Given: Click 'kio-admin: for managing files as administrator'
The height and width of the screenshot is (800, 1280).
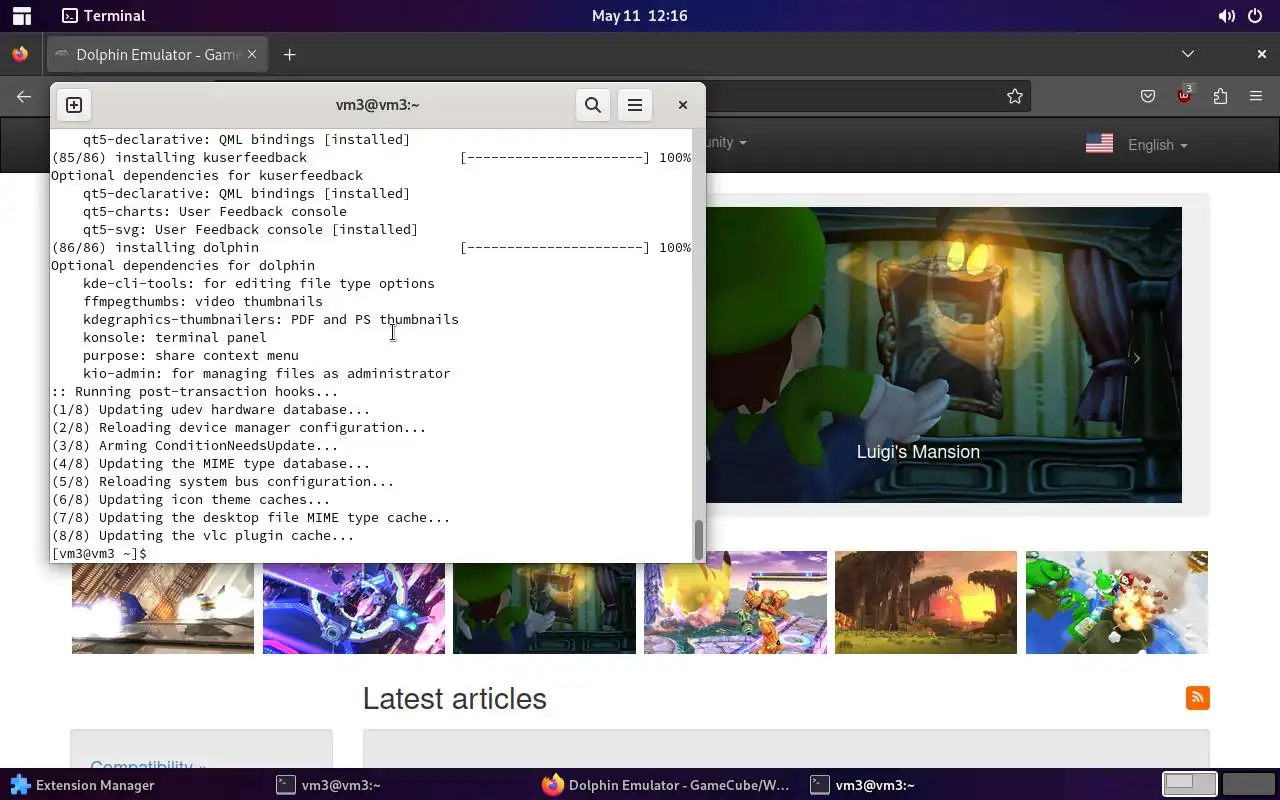Looking at the screenshot, I should tap(267, 373).
